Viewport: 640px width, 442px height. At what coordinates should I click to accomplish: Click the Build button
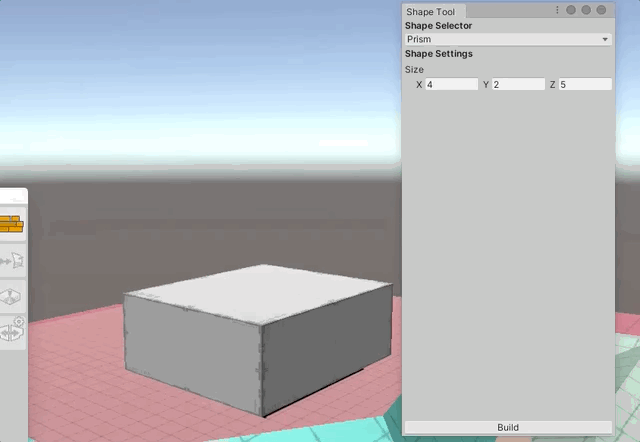508,427
